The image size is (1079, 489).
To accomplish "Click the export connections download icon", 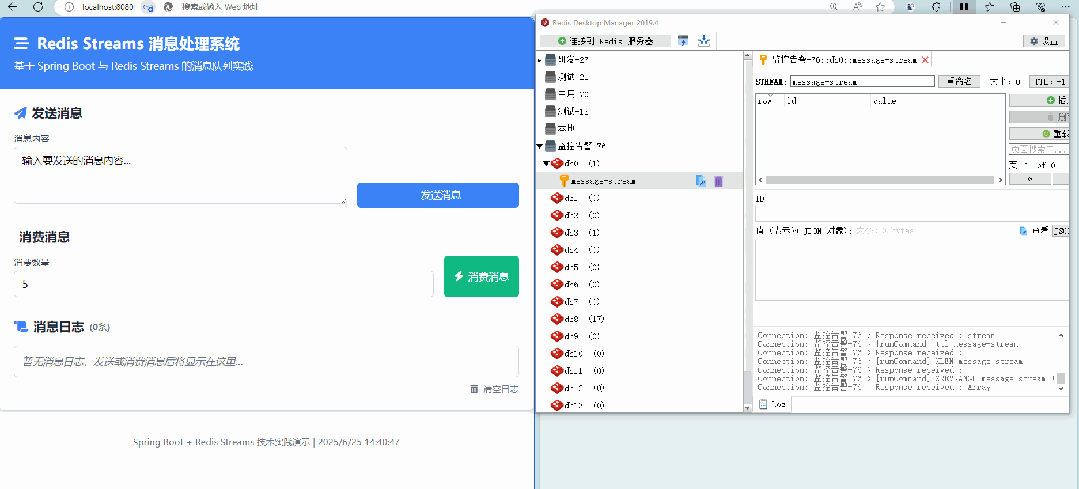I will click(704, 41).
